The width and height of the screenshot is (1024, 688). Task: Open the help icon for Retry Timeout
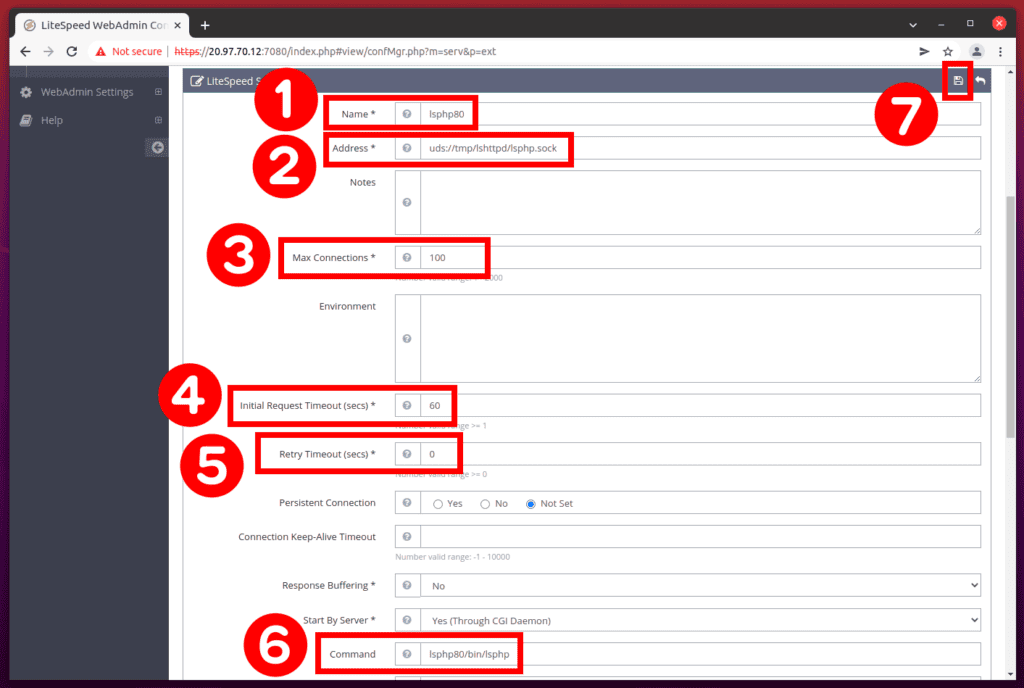[407, 454]
